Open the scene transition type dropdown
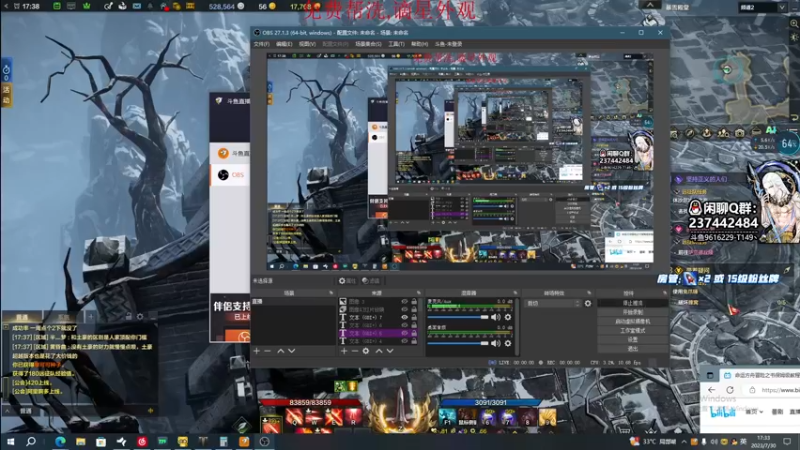The image size is (800, 450). (554, 303)
